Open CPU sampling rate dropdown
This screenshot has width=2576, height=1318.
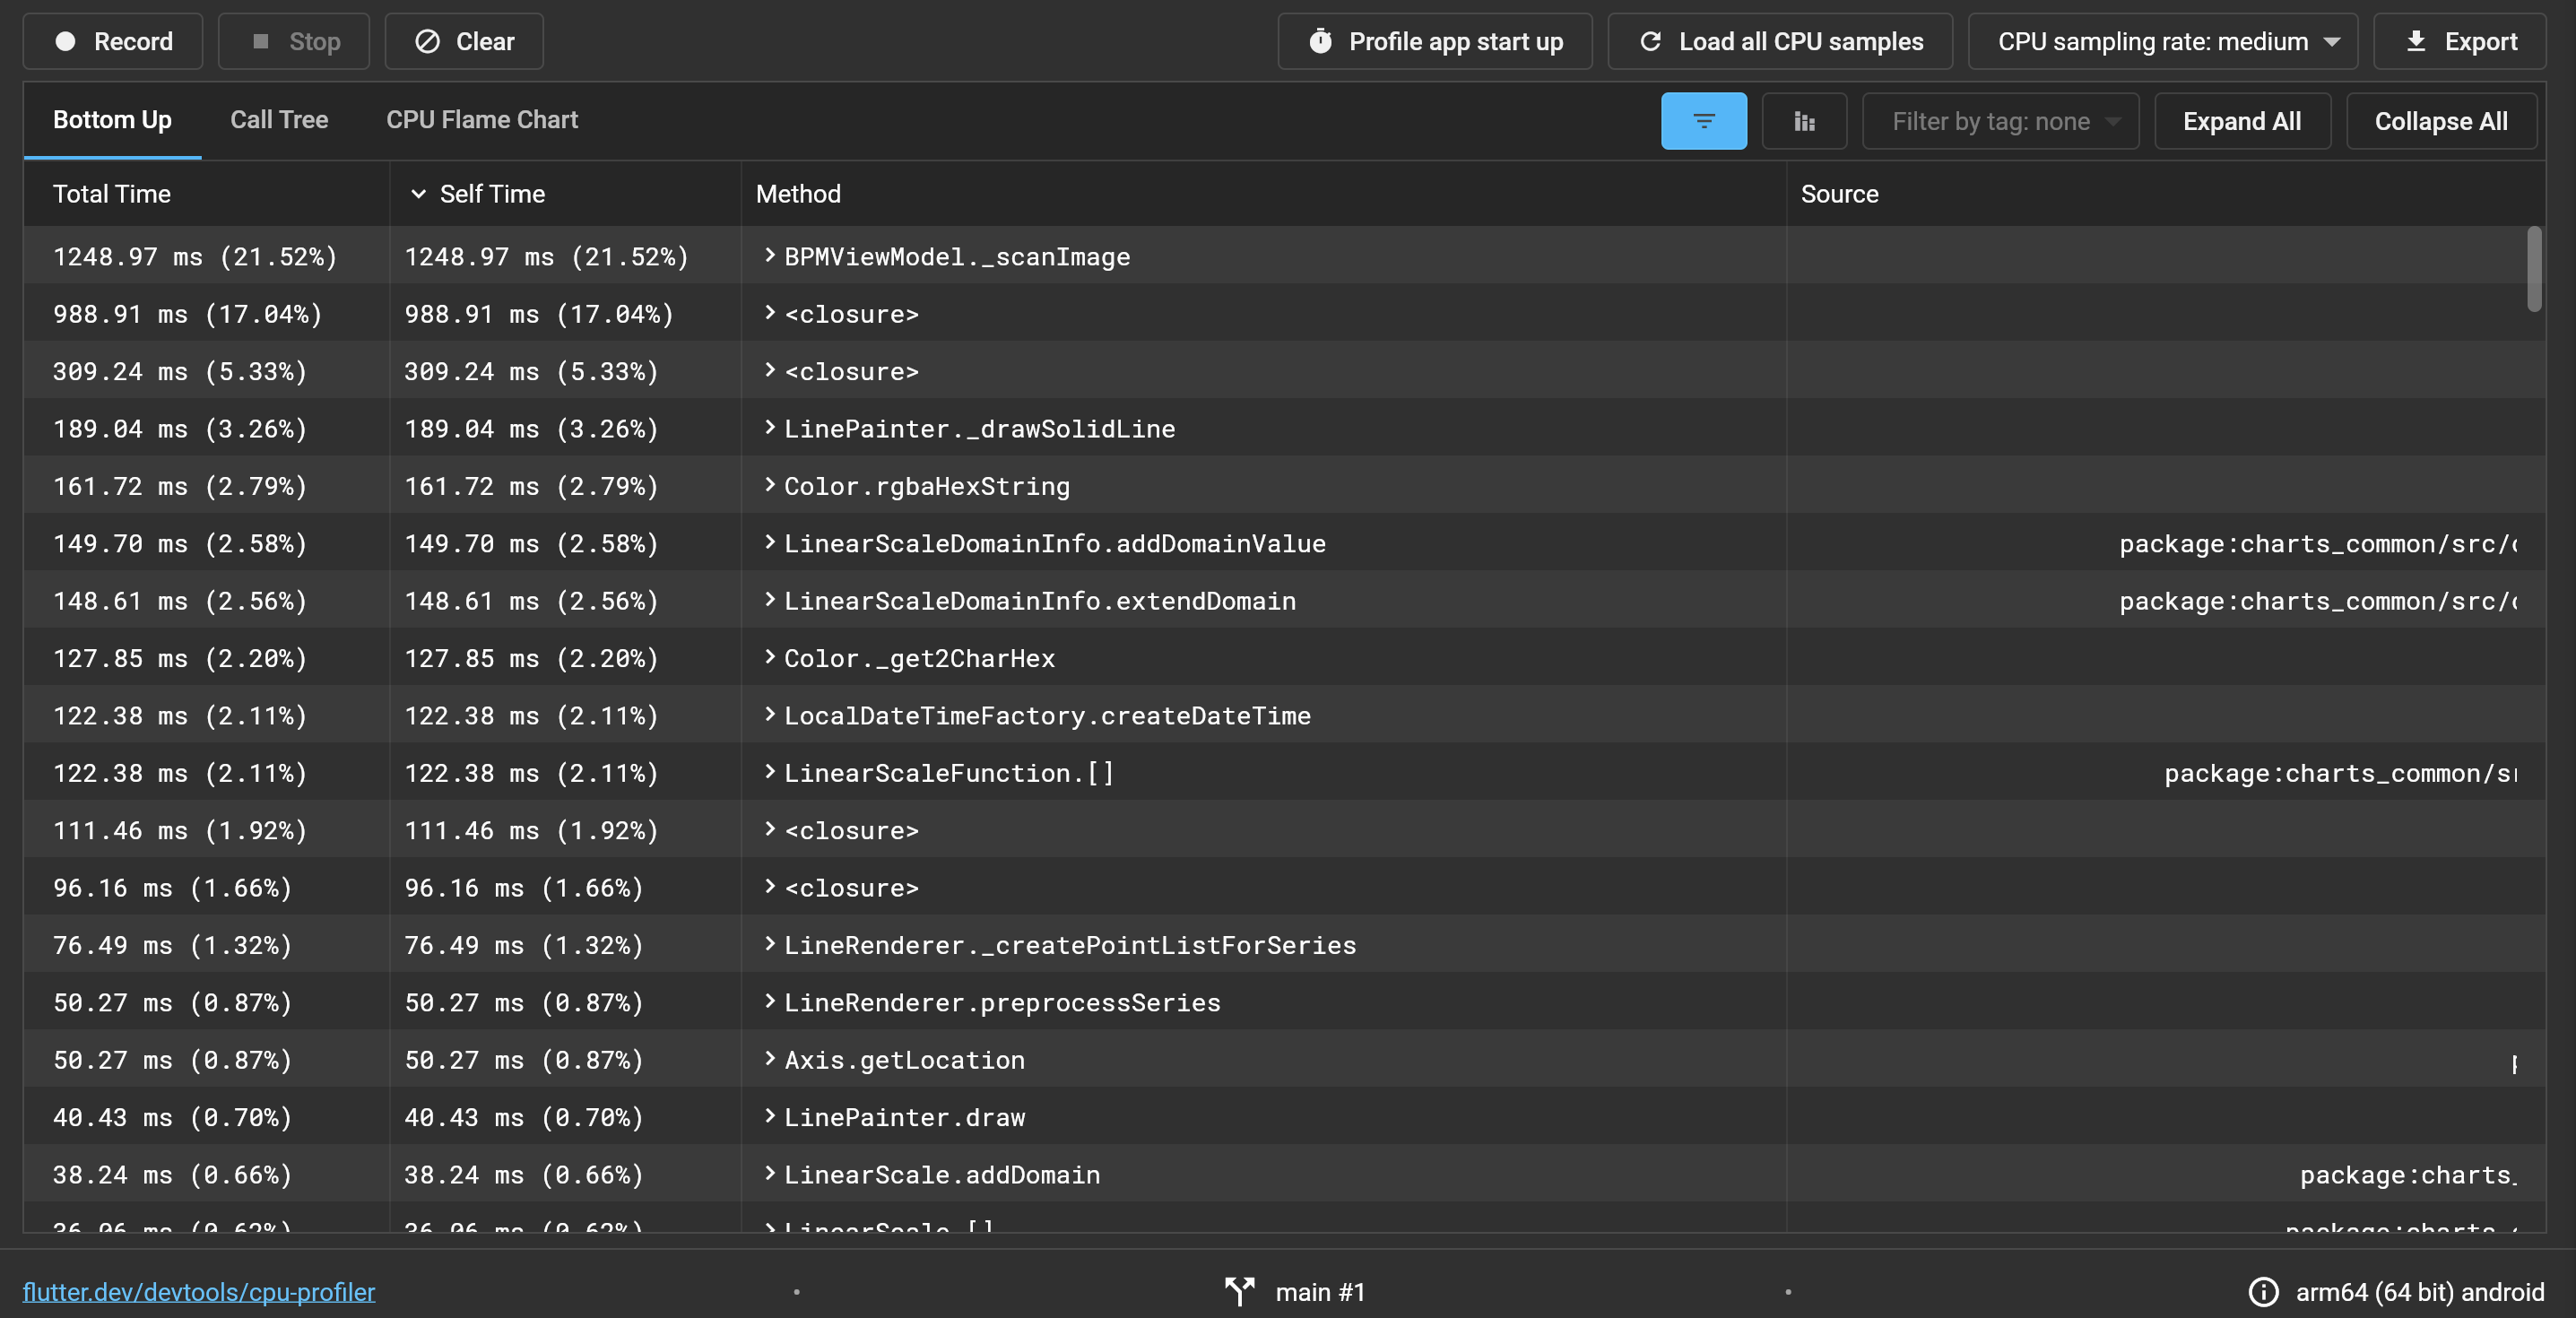pyautogui.click(x=2163, y=41)
